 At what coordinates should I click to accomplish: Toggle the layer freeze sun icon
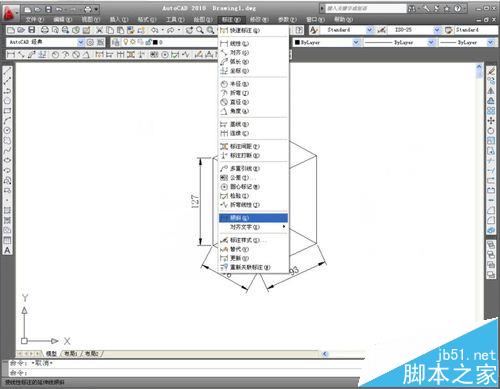point(132,42)
